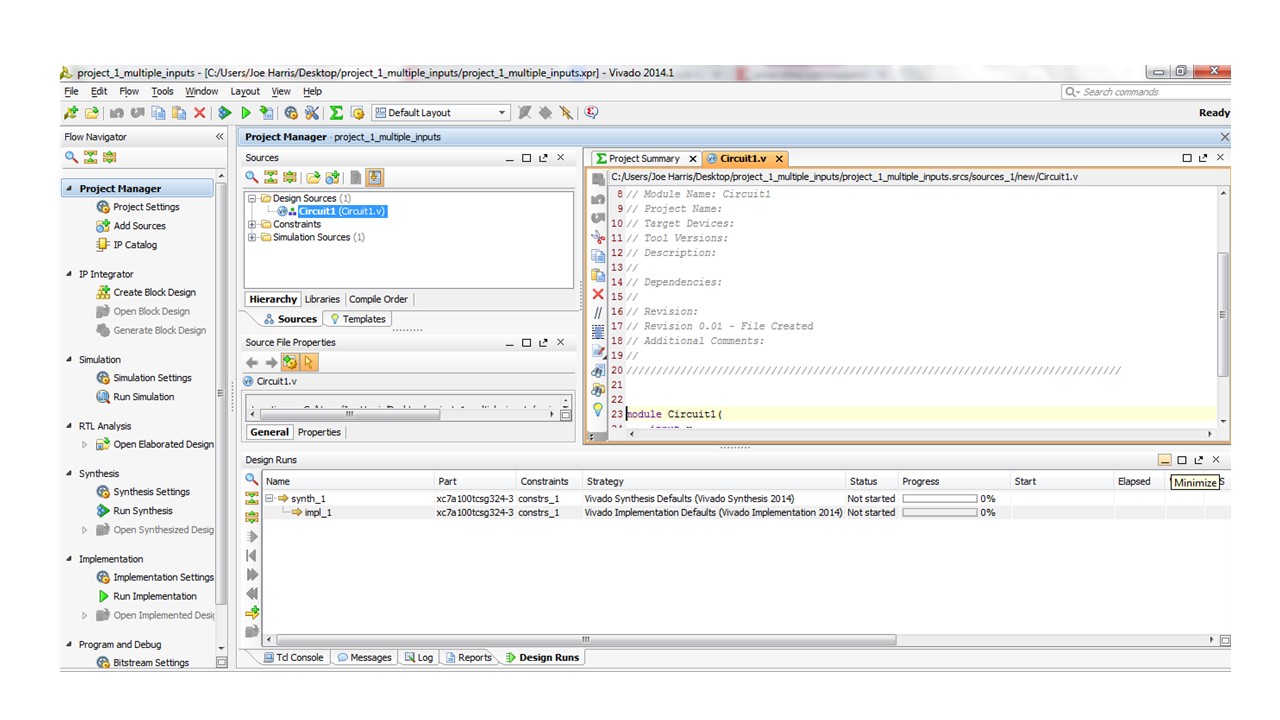Click Create New Runs plus-arrow icon

(x=252, y=612)
